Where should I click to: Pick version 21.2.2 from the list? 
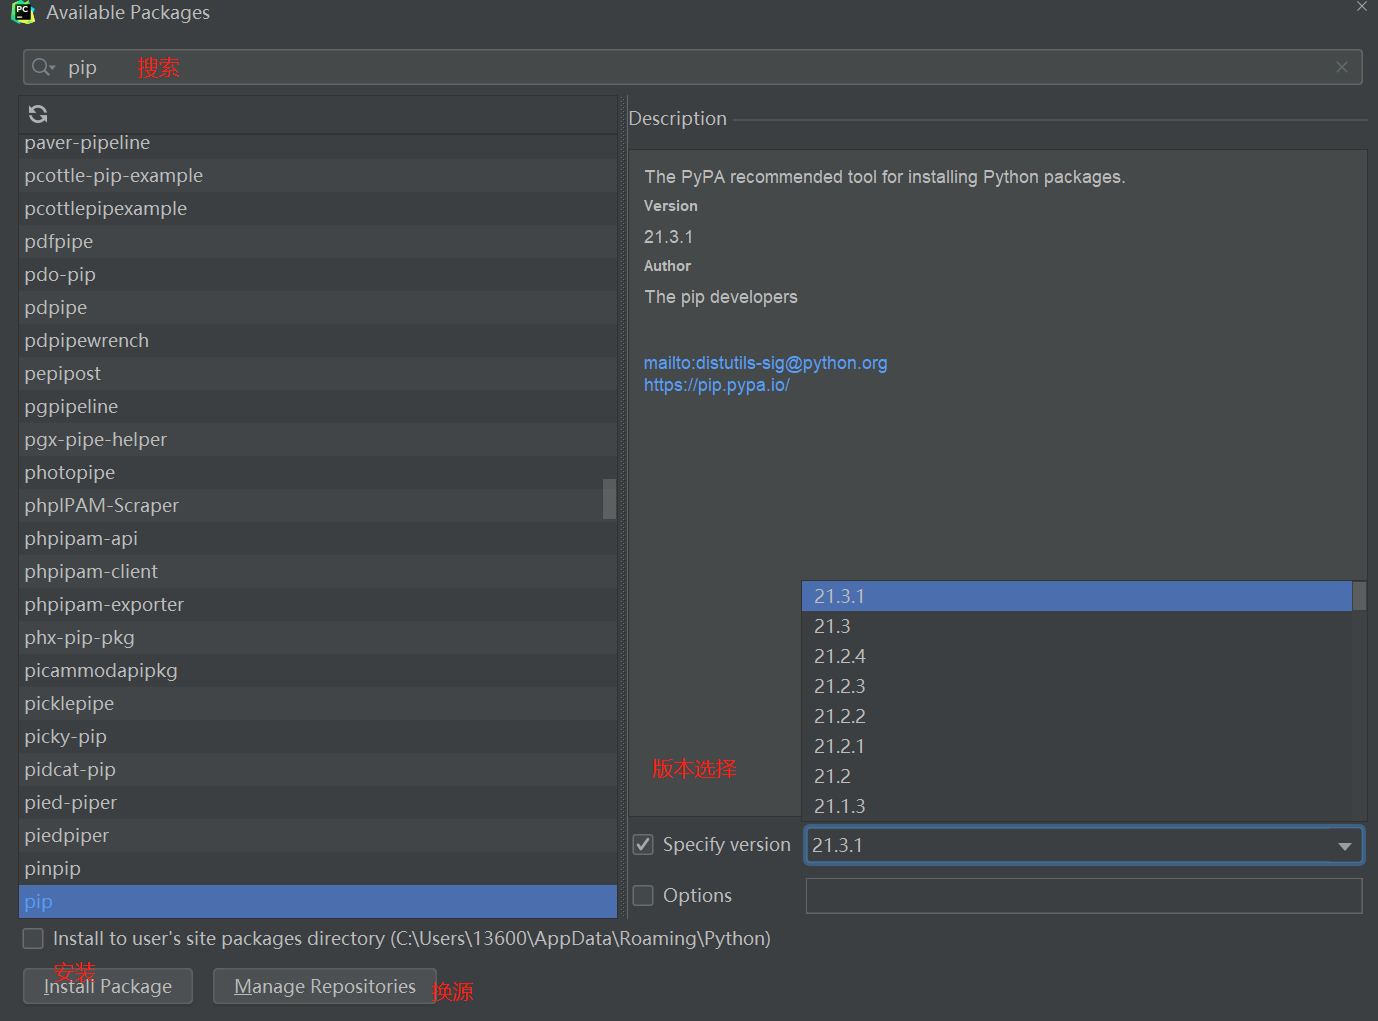click(1076, 716)
